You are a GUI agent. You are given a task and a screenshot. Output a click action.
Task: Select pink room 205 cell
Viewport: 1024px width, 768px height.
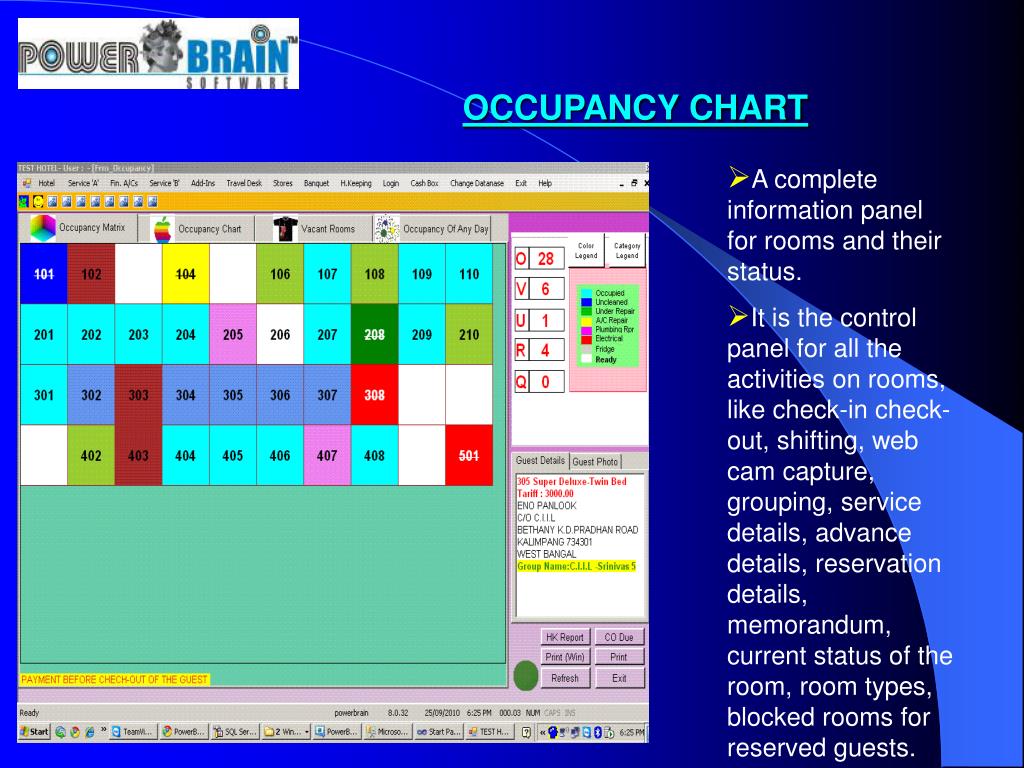[x=232, y=334]
